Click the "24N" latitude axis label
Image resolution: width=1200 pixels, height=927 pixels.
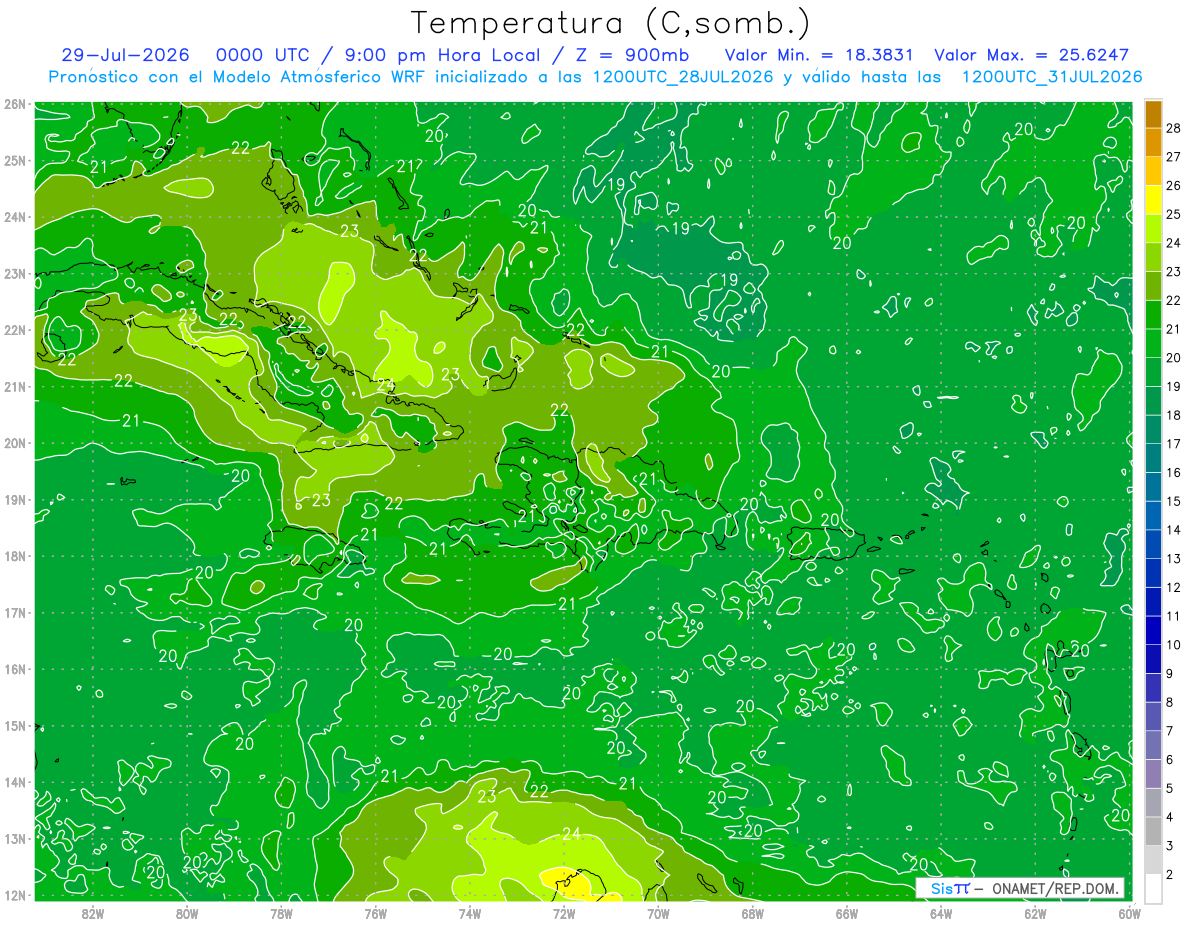click(x=15, y=217)
